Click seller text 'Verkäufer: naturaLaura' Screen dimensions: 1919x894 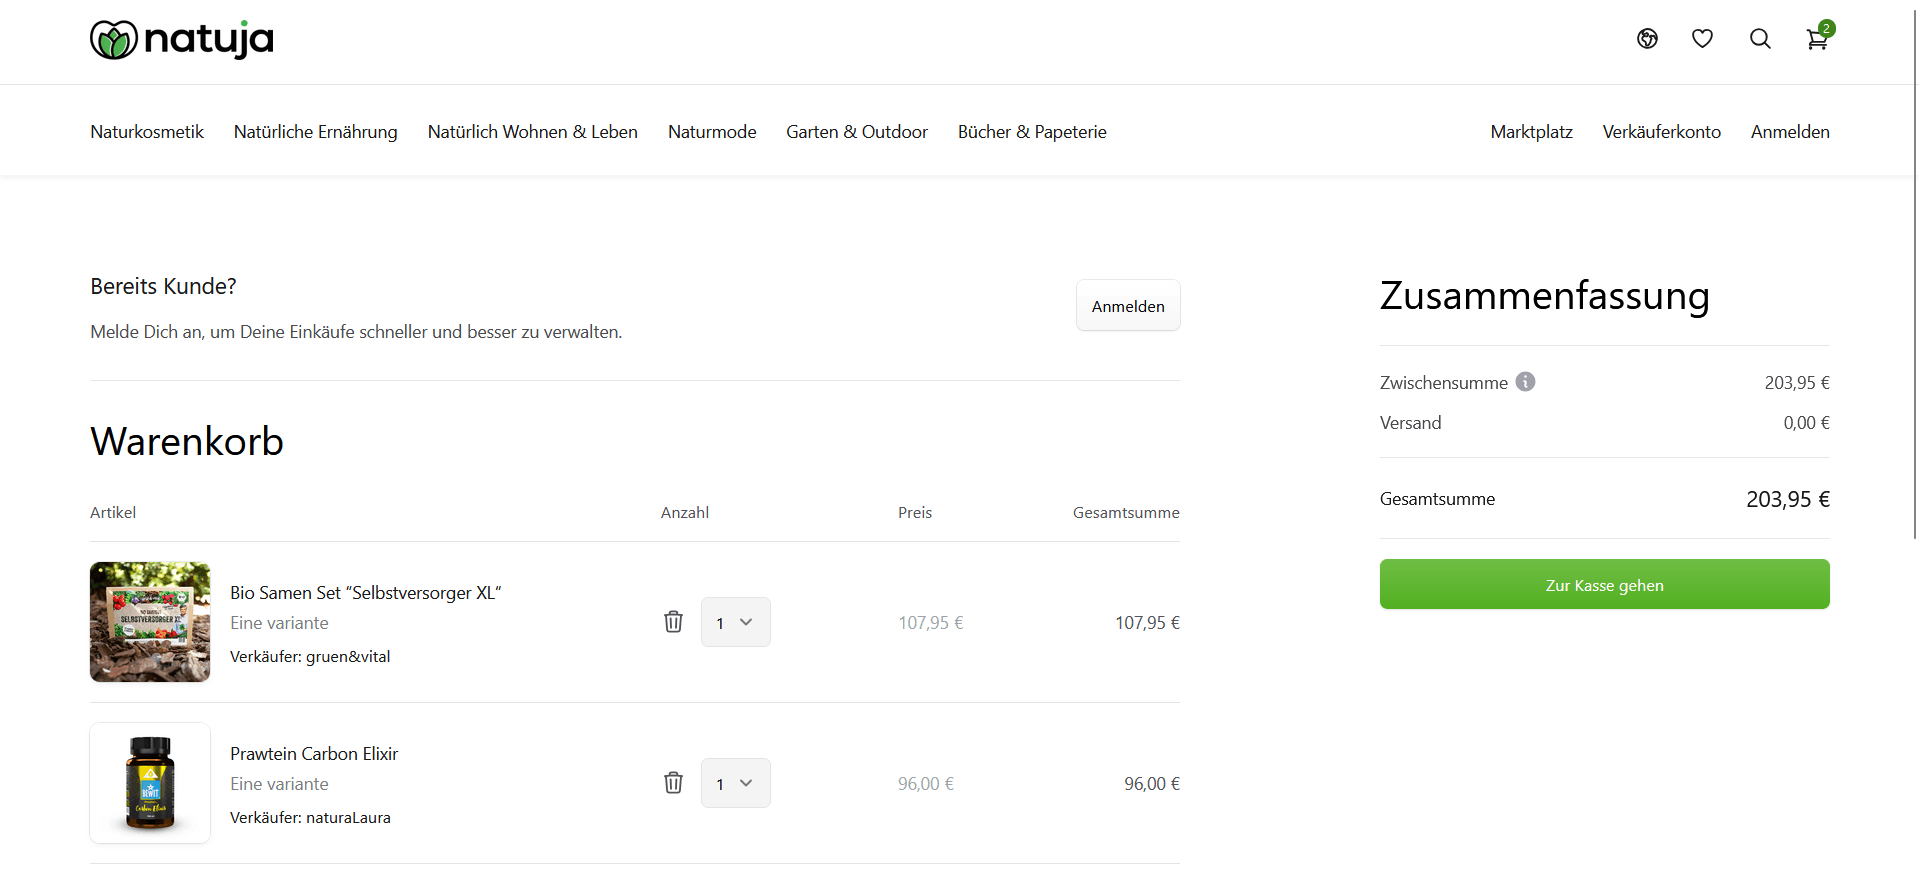coord(310,818)
